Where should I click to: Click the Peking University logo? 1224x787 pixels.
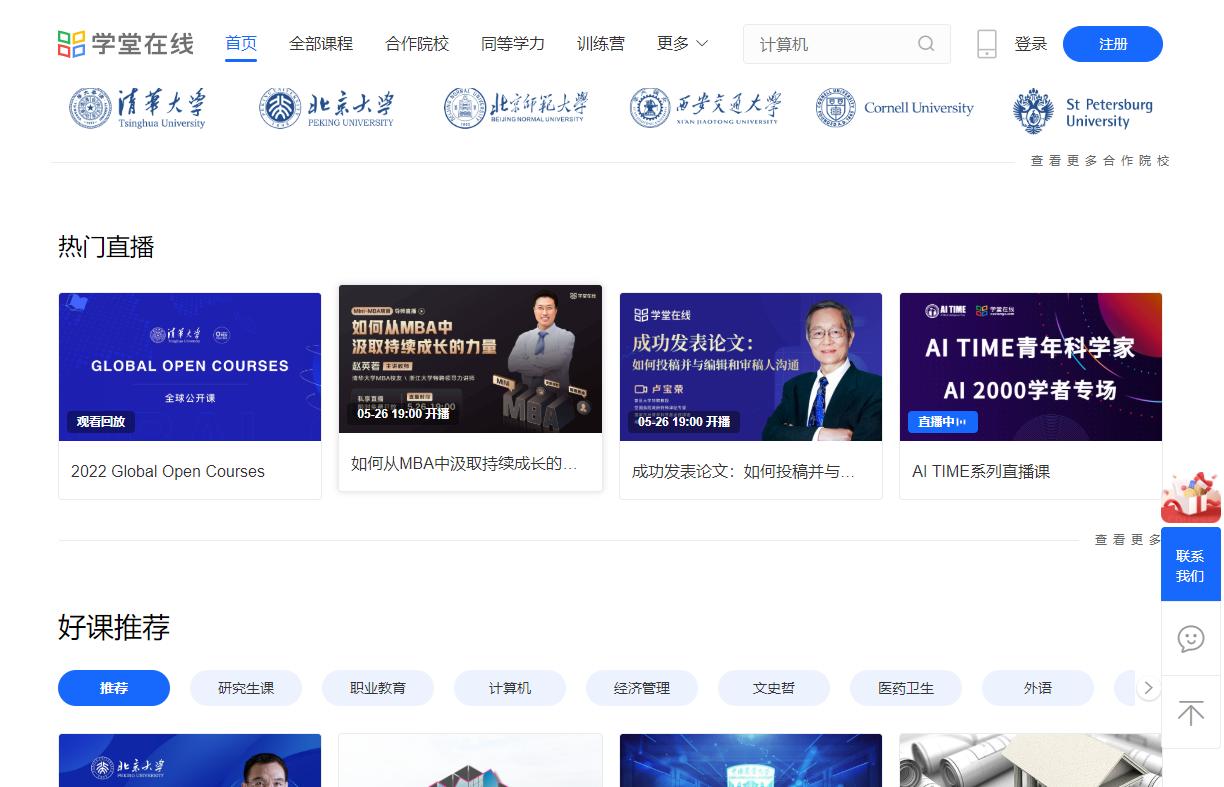click(x=327, y=108)
